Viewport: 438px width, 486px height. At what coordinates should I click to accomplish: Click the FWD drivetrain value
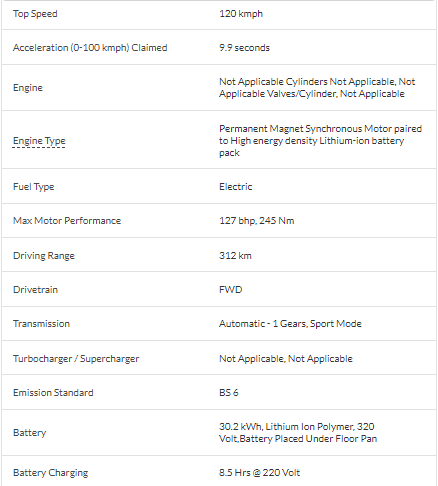click(x=230, y=289)
